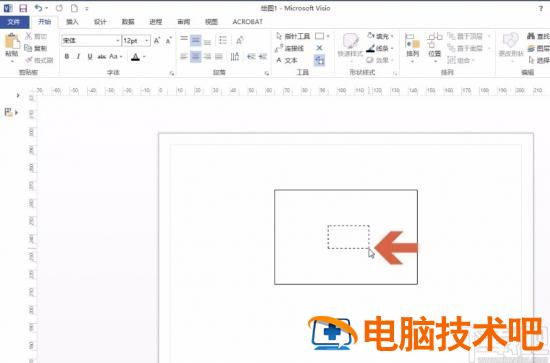
Task: Open the Customize Quick Access Toolbar dropdown
Action: tap(87, 8)
